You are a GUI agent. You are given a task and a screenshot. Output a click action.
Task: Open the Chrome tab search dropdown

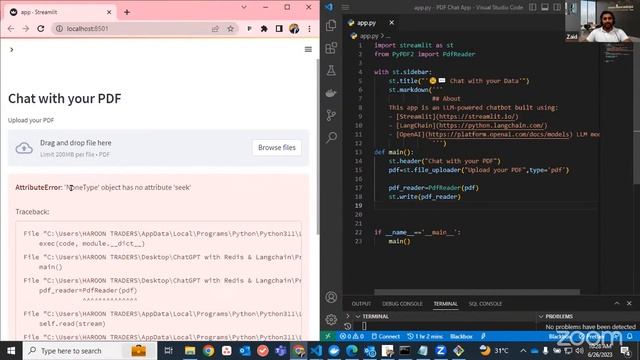tap(244, 7)
